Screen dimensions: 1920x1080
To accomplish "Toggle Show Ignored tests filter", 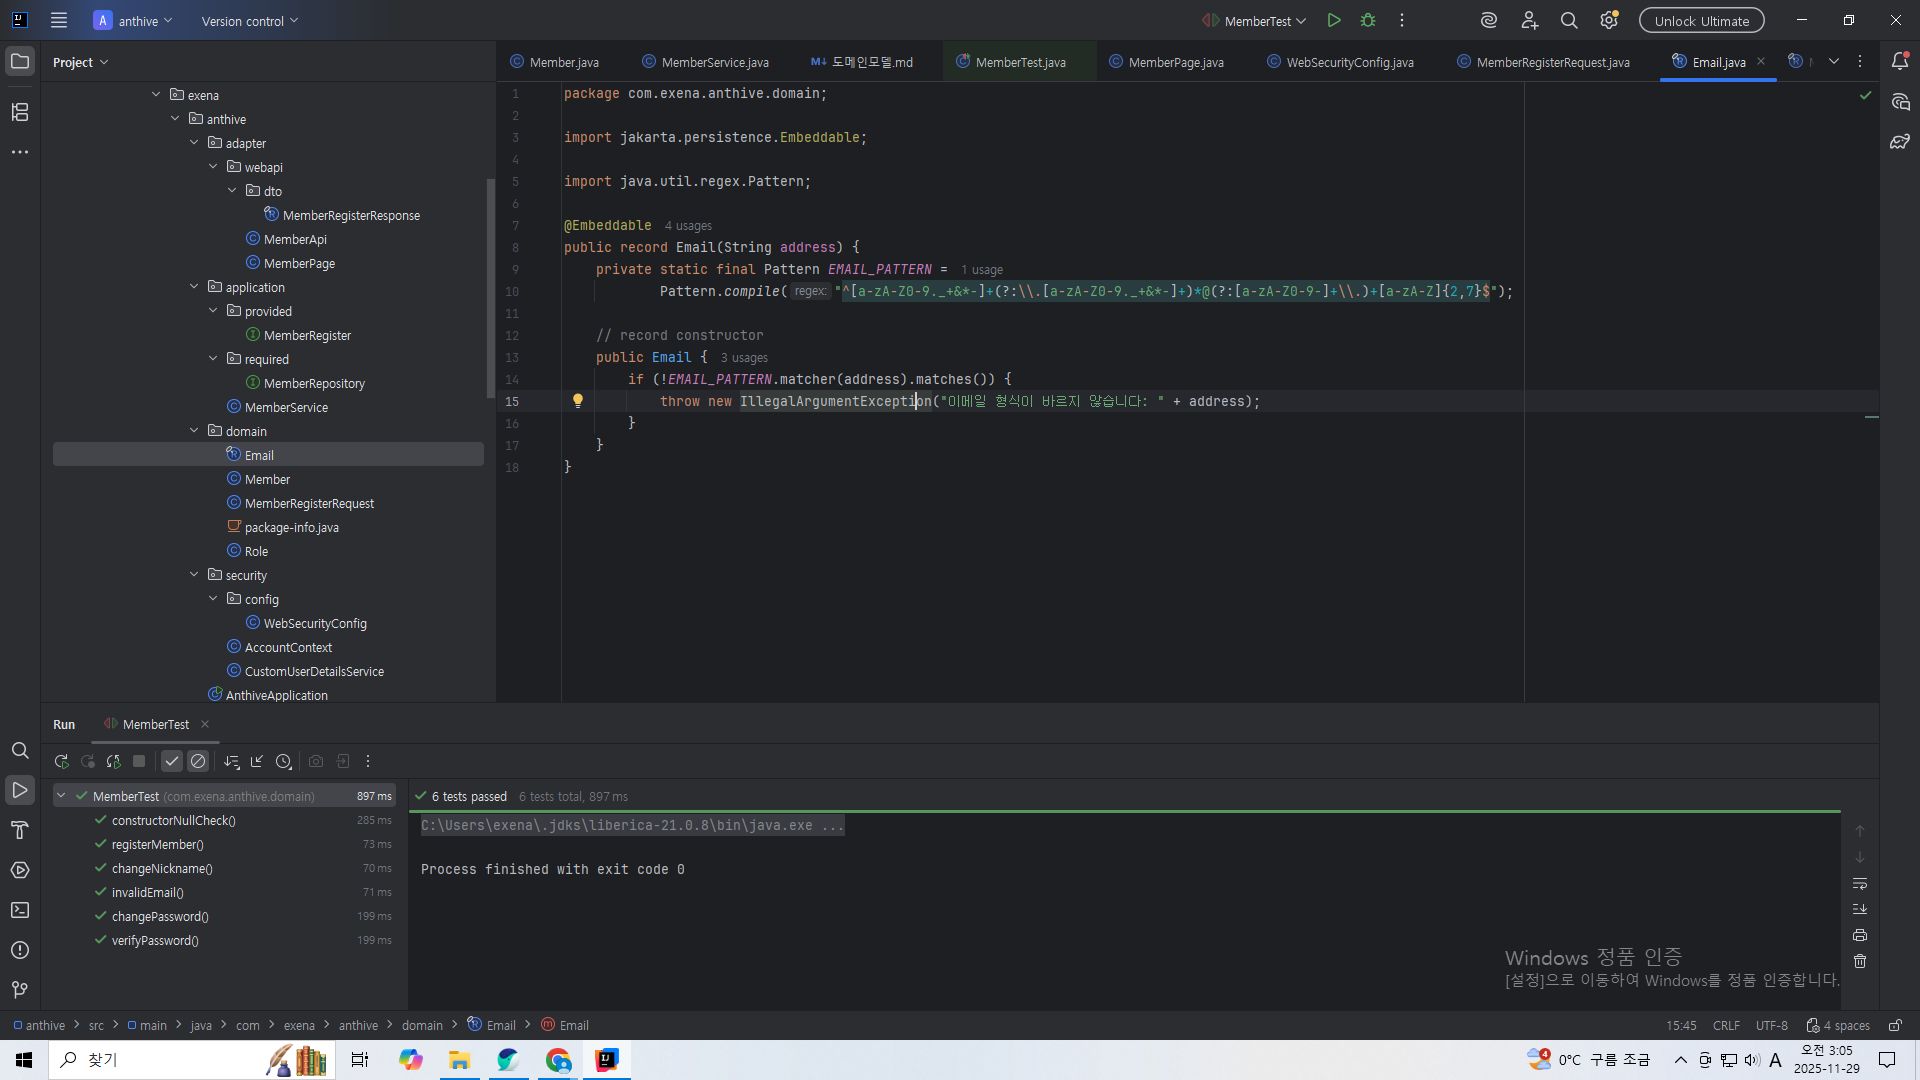I will pyautogui.click(x=198, y=762).
